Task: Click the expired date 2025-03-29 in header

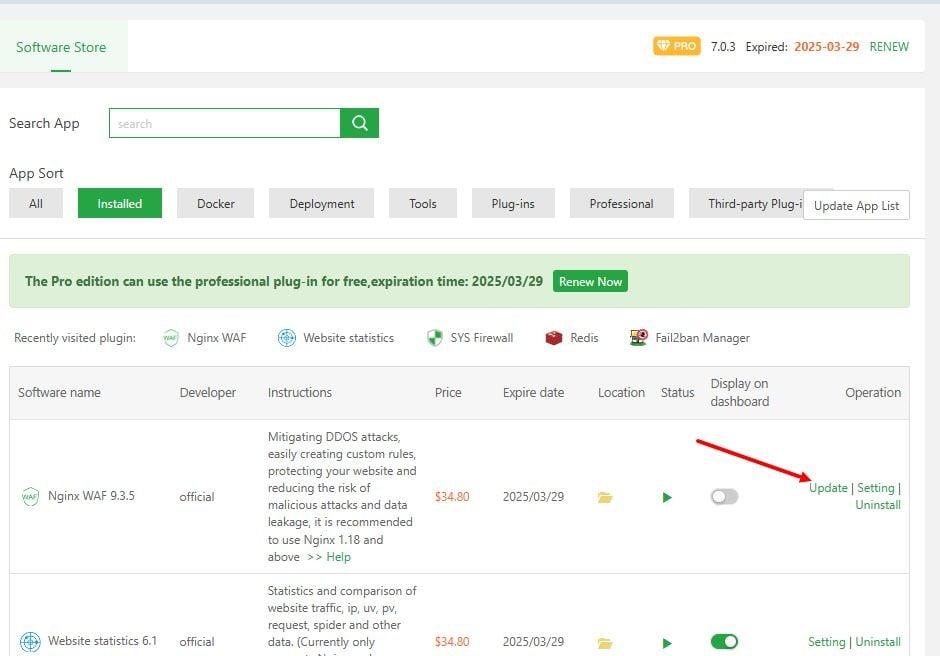Action: [826, 47]
